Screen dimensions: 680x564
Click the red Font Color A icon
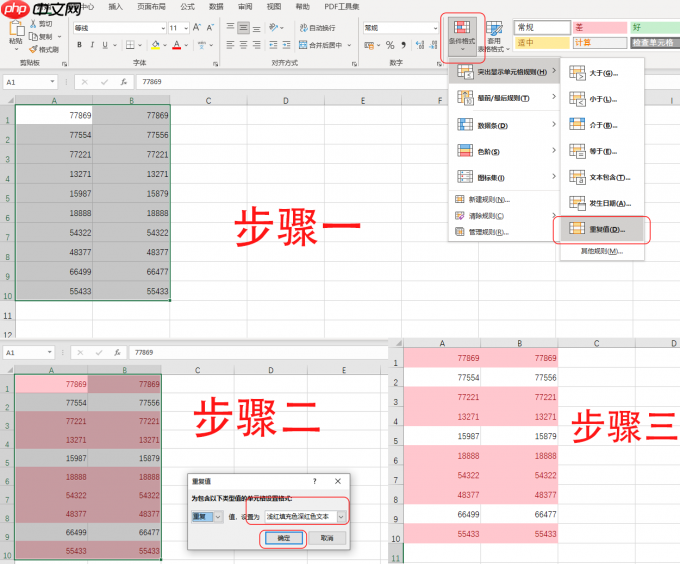177,45
